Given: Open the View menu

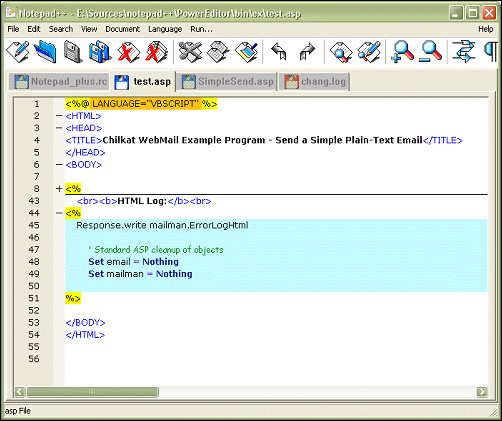Looking at the screenshot, I should point(89,29).
